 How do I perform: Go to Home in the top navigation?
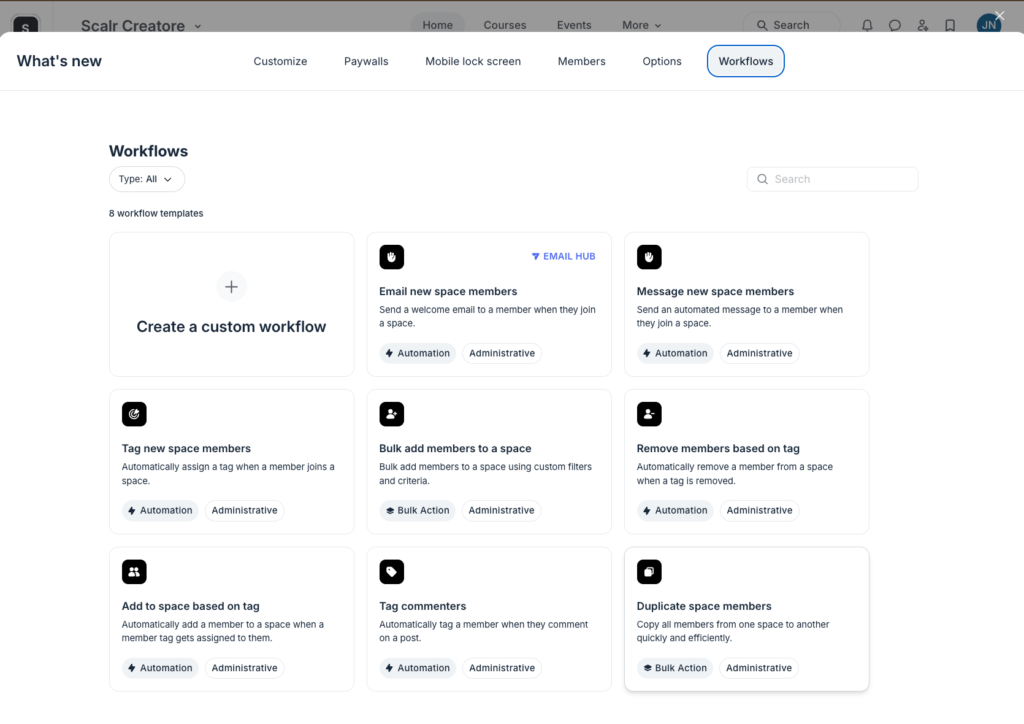click(x=437, y=25)
